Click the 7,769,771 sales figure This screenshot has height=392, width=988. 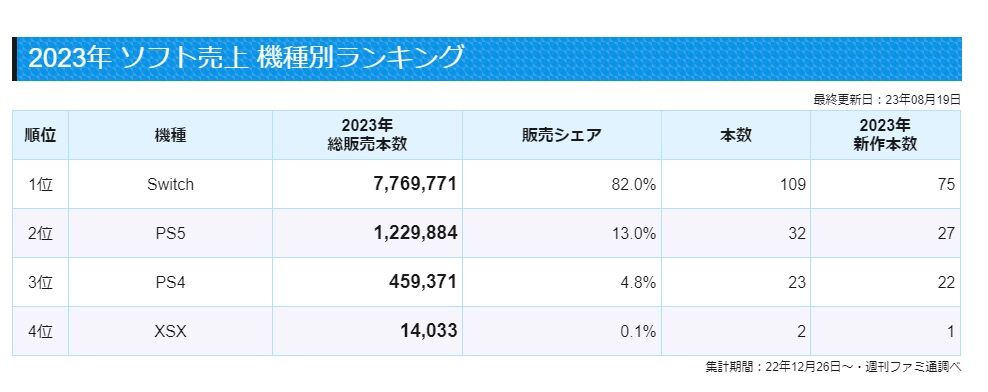point(414,184)
